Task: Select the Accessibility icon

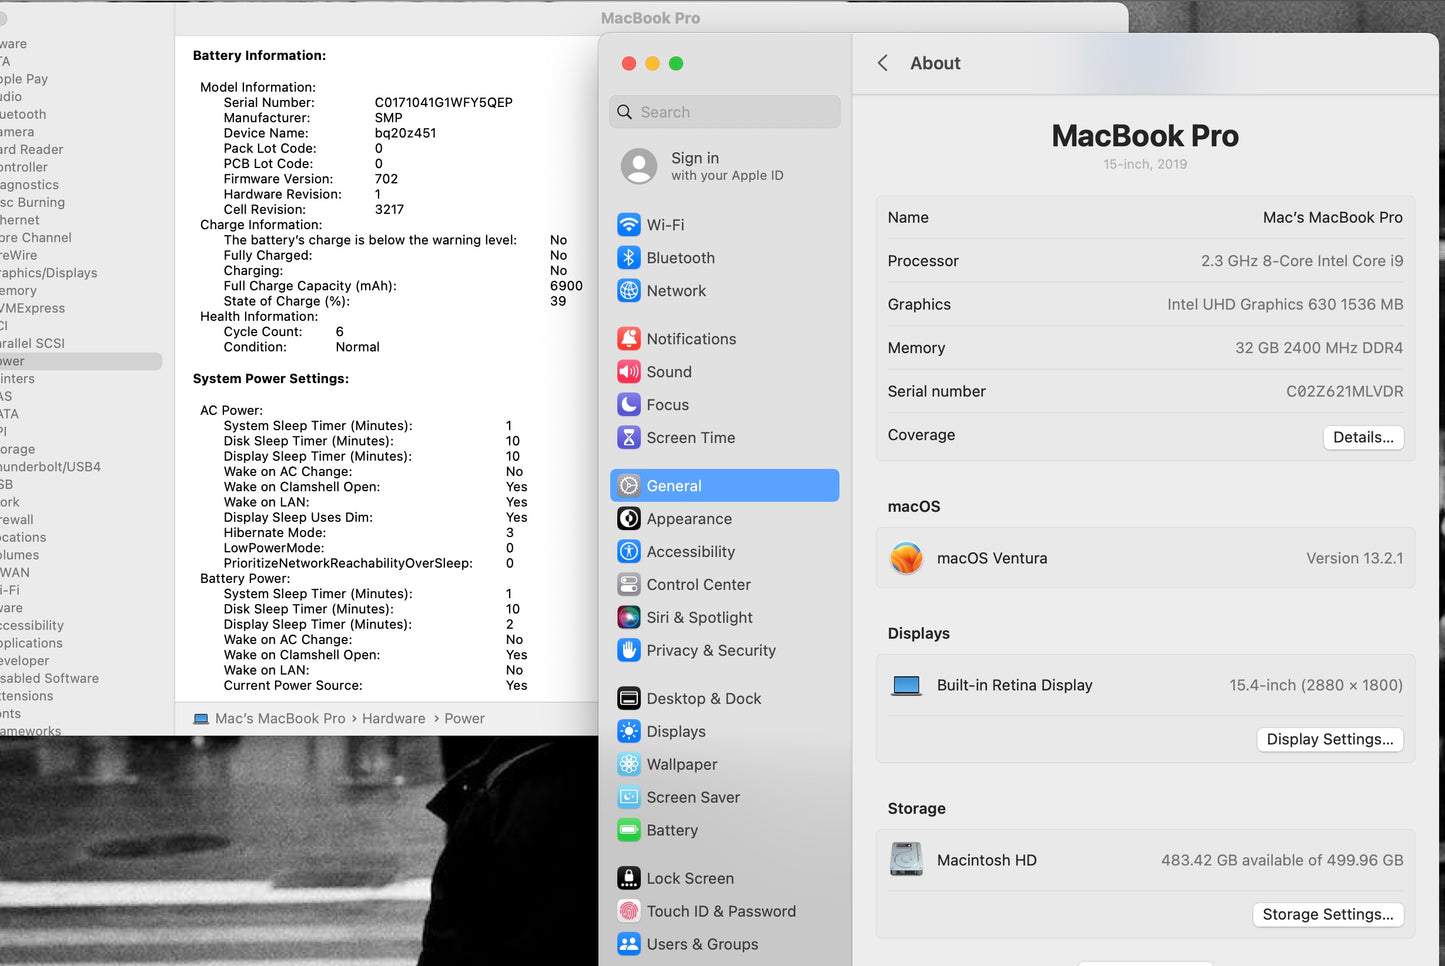Action: (x=628, y=552)
